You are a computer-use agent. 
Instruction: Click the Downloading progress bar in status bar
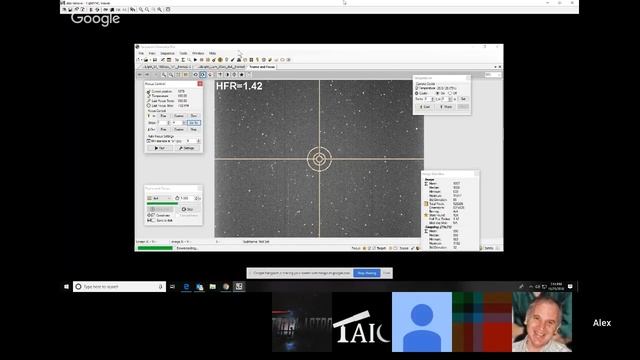[x=155, y=248]
